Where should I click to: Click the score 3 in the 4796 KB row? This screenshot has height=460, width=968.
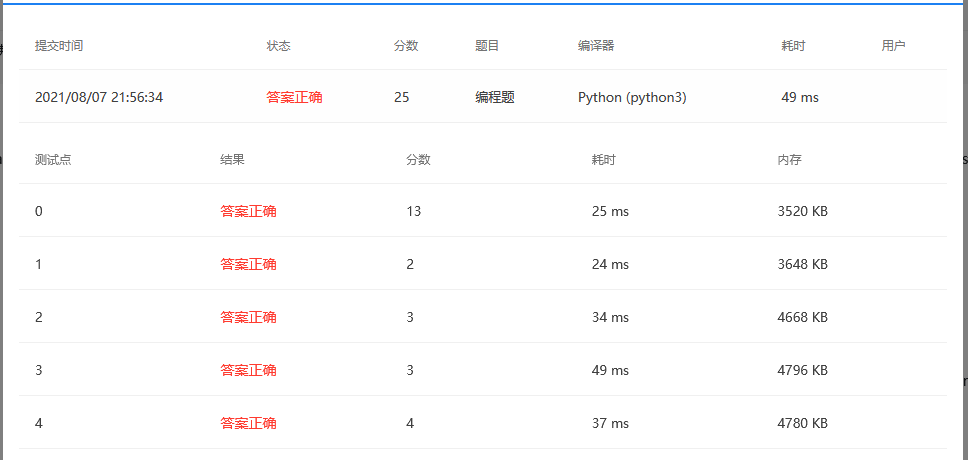tap(410, 370)
